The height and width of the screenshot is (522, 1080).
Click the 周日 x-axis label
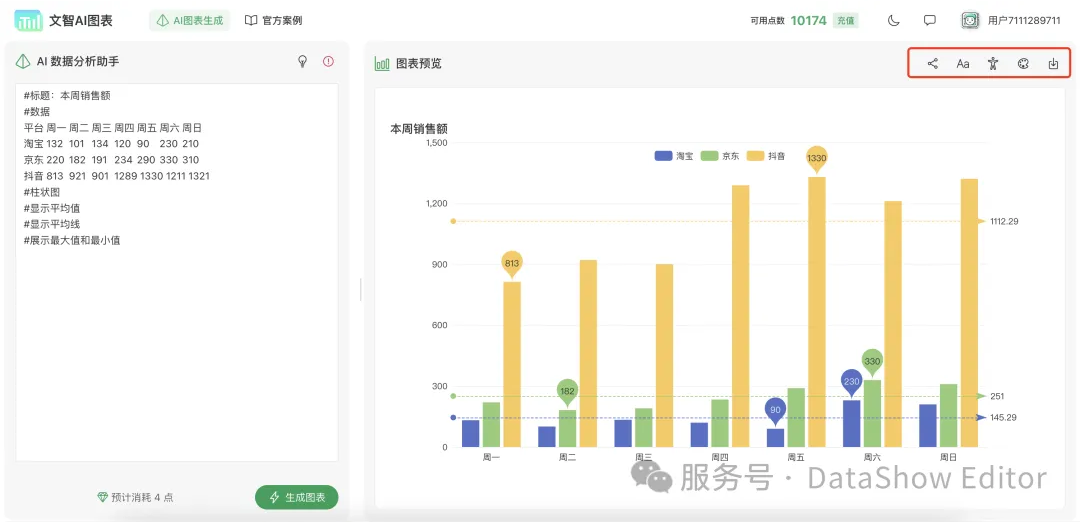click(x=948, y=457)
